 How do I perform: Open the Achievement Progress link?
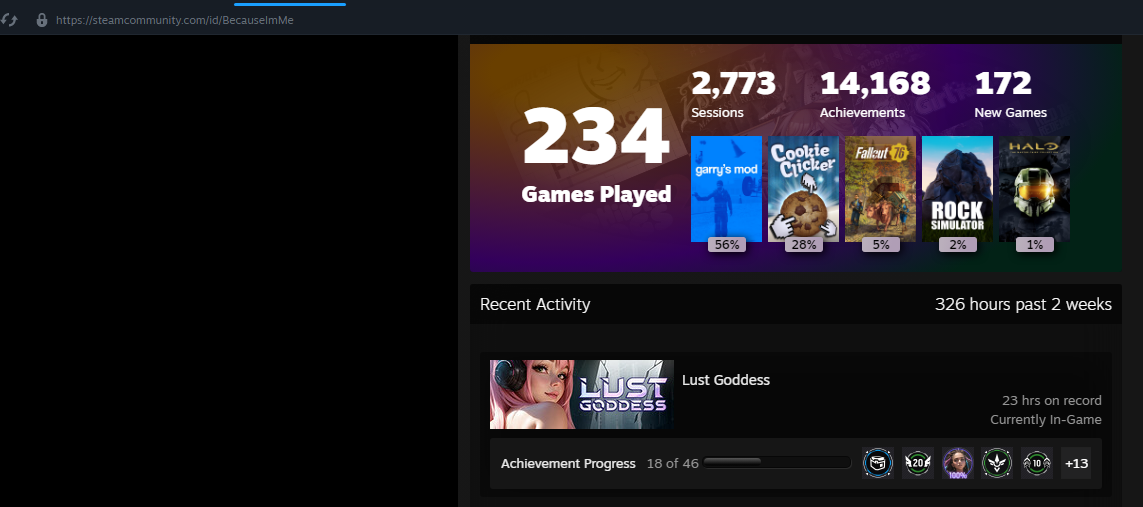coord(568,463)
